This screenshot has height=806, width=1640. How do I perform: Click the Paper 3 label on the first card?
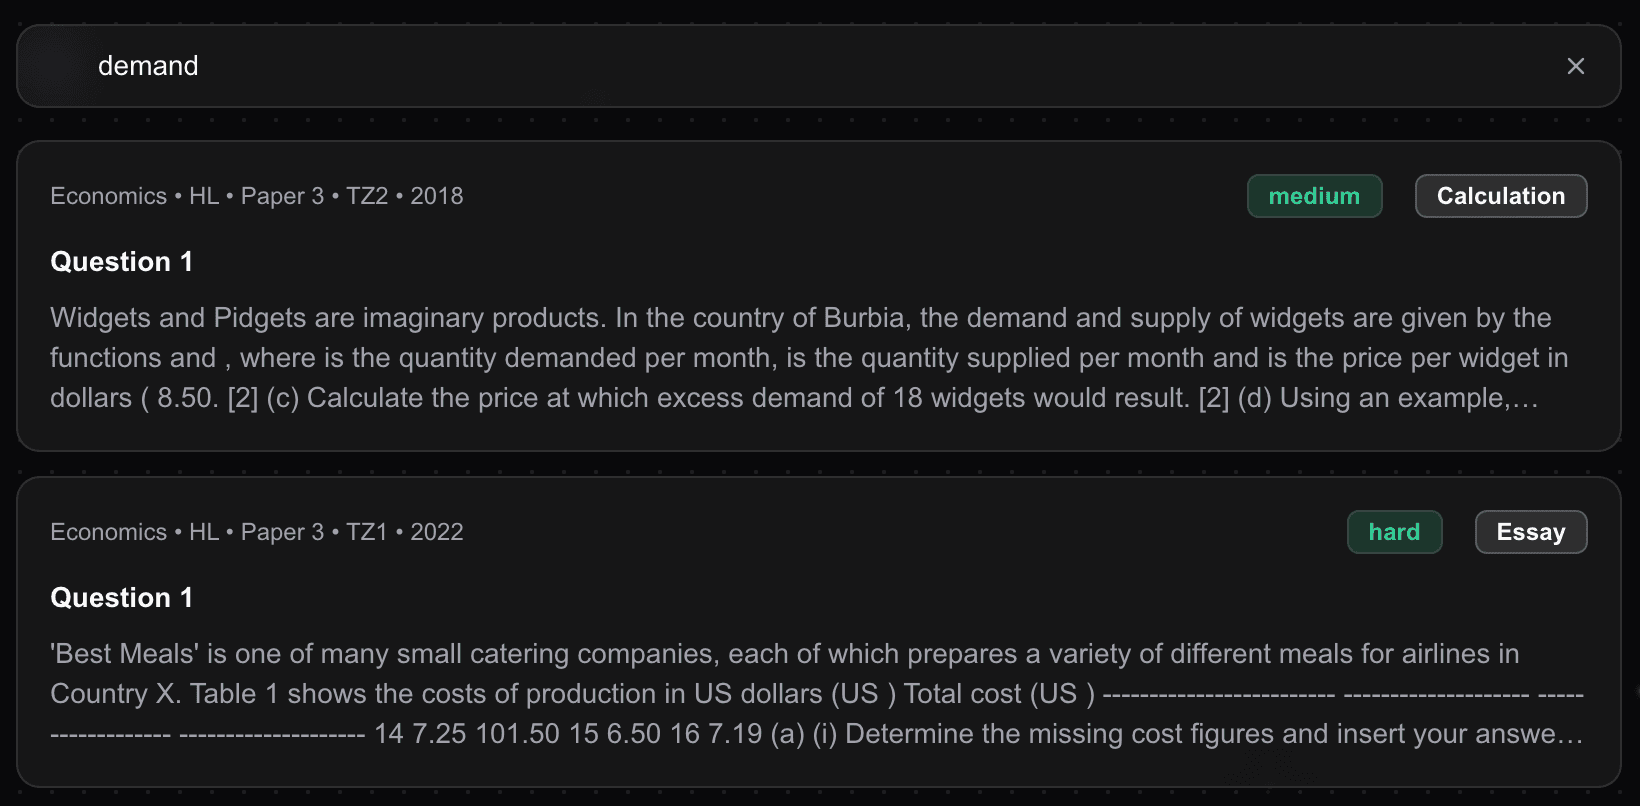click(282, 195)
